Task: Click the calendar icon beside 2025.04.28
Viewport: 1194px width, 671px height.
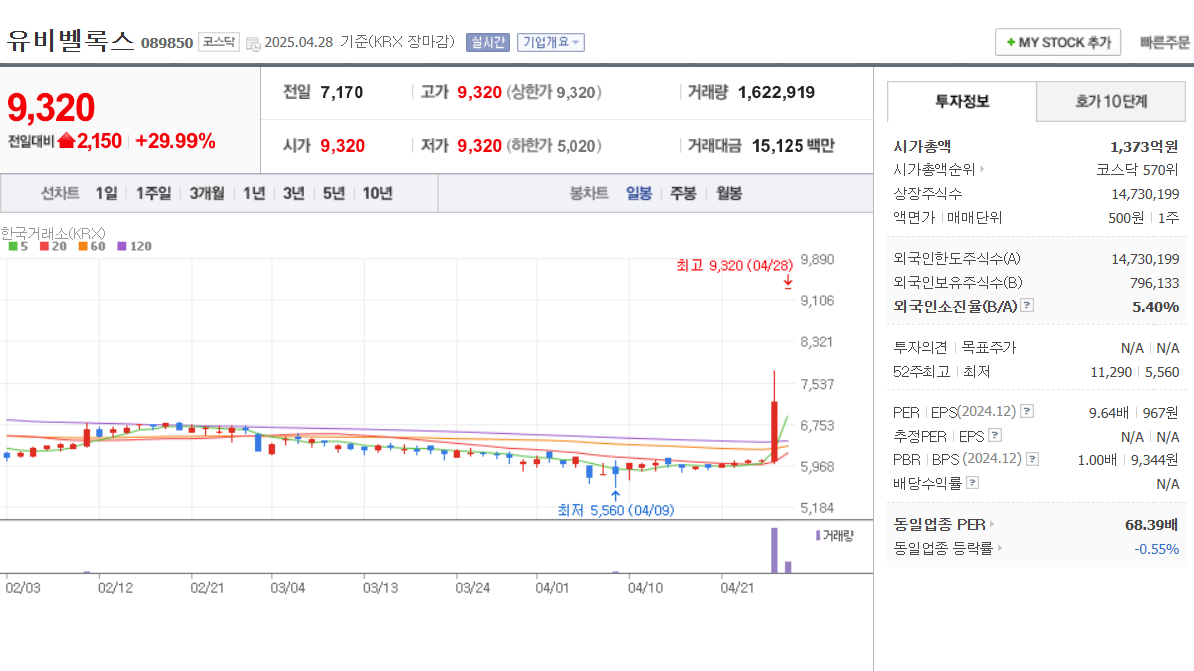Action: pyautogui.click(x=253, y=42)
